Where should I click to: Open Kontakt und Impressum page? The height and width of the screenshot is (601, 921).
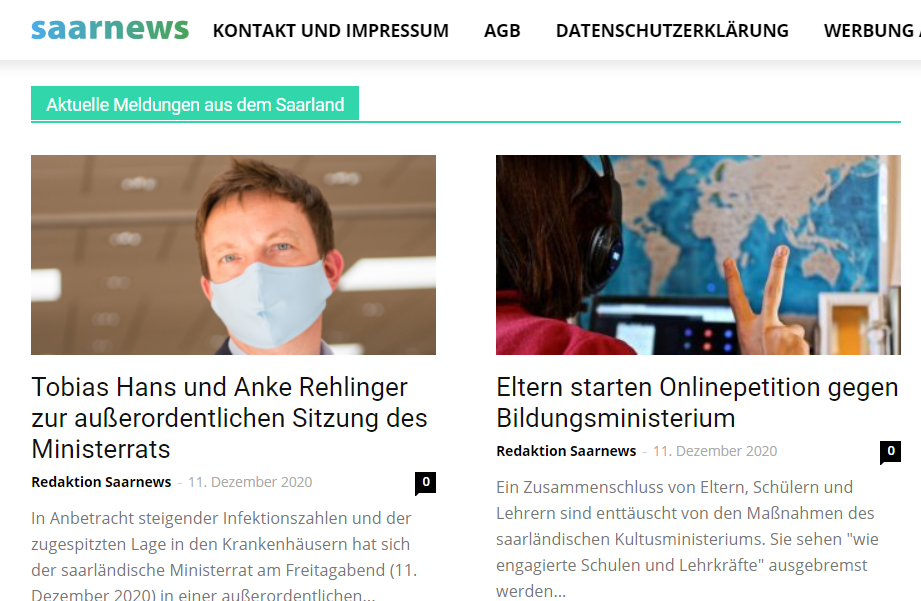click(331, 31)
